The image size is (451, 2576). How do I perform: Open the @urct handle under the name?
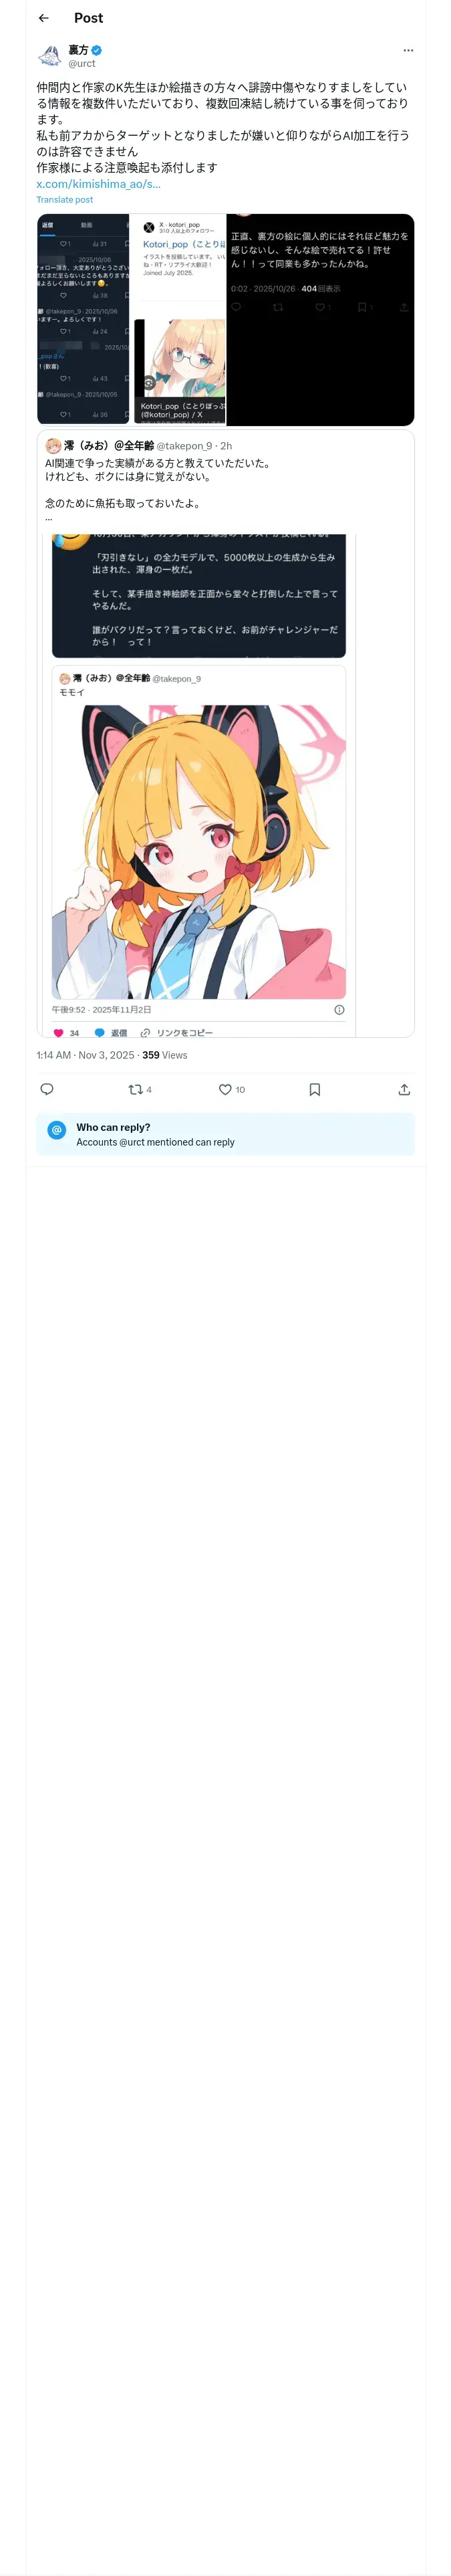pos(82,63)
